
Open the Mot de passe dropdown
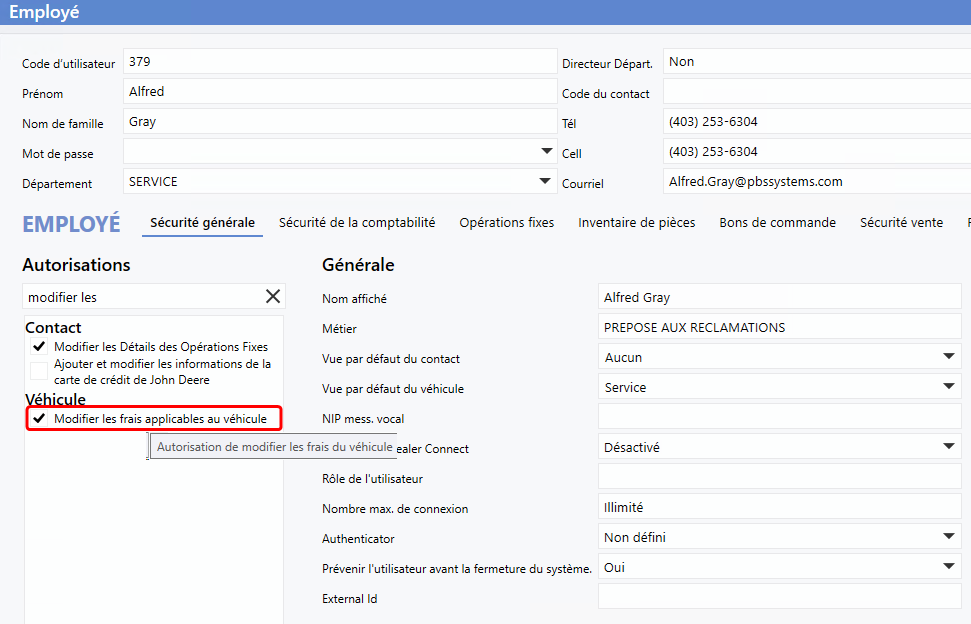point(546,152)
